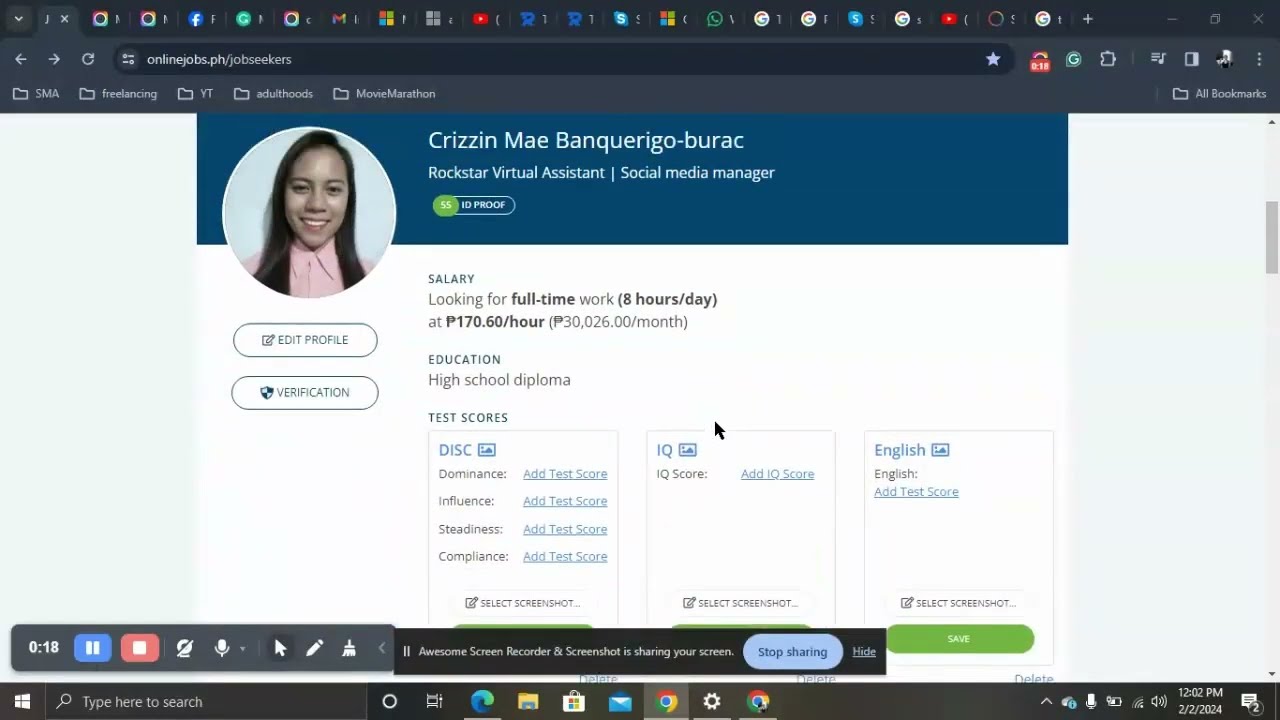Open image icon next to IQ heading
Image resolution: width=1280 pixels, height=720 pixels.
pos(687,450)
